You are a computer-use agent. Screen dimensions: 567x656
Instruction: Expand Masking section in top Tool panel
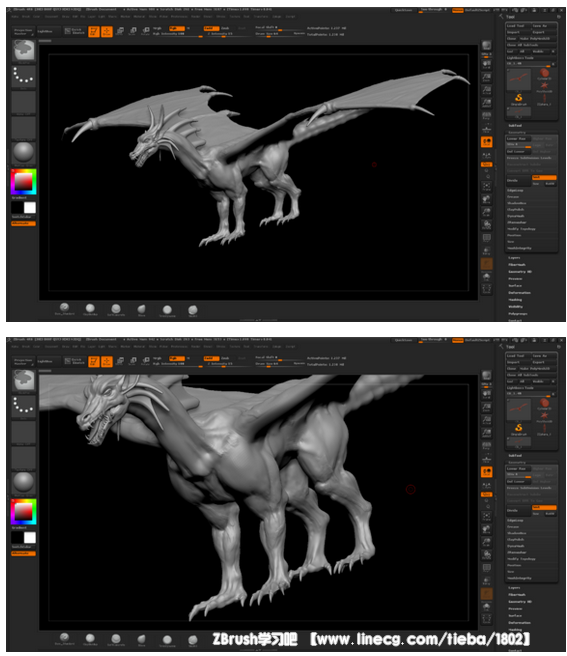[x=515, y=300]
